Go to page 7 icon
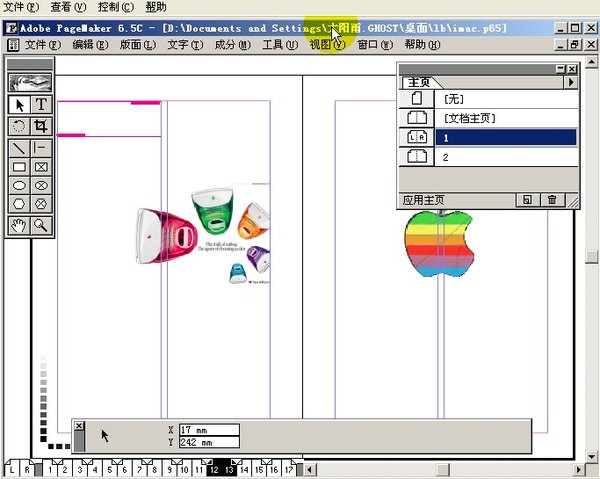Image resolution: width=600 pixels, height=479 pixels. coord(140,469)
